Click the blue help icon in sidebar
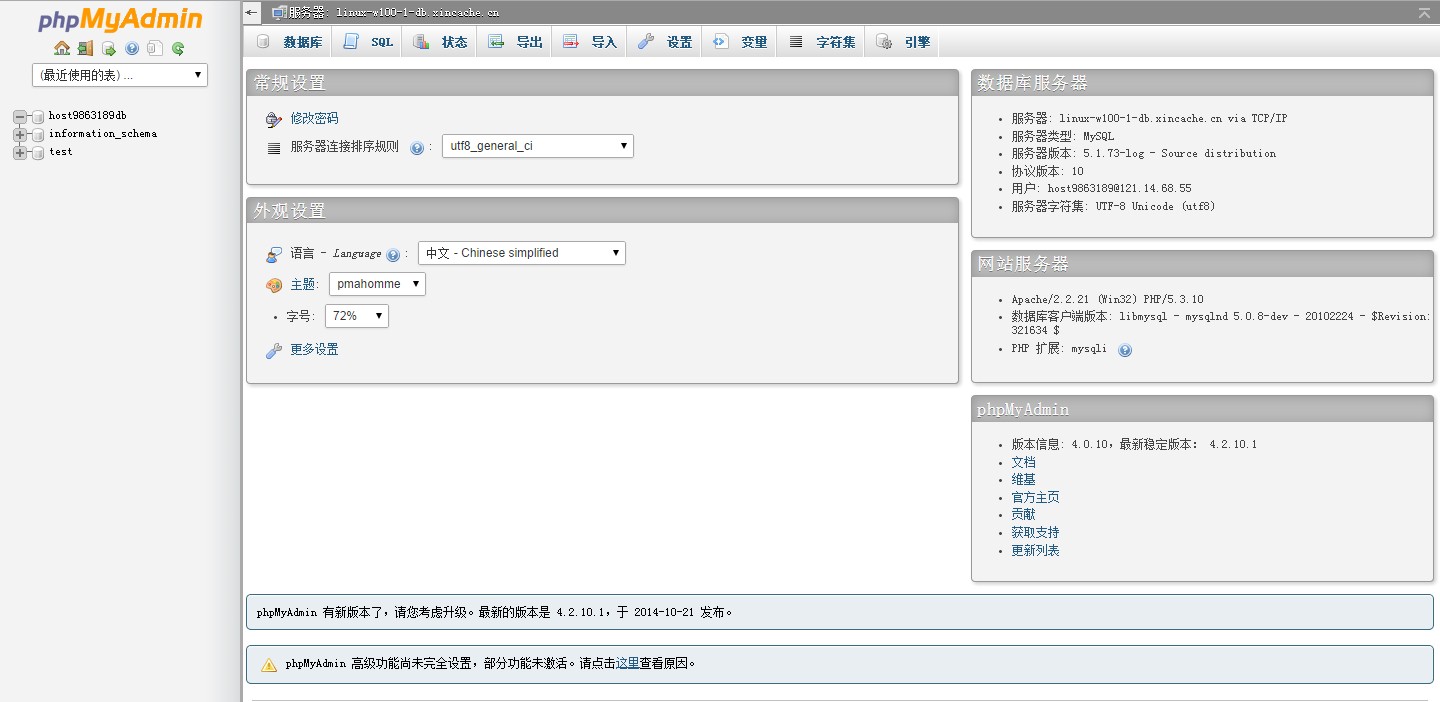This screenshot has height=702, width=1440. coord(132,48)
